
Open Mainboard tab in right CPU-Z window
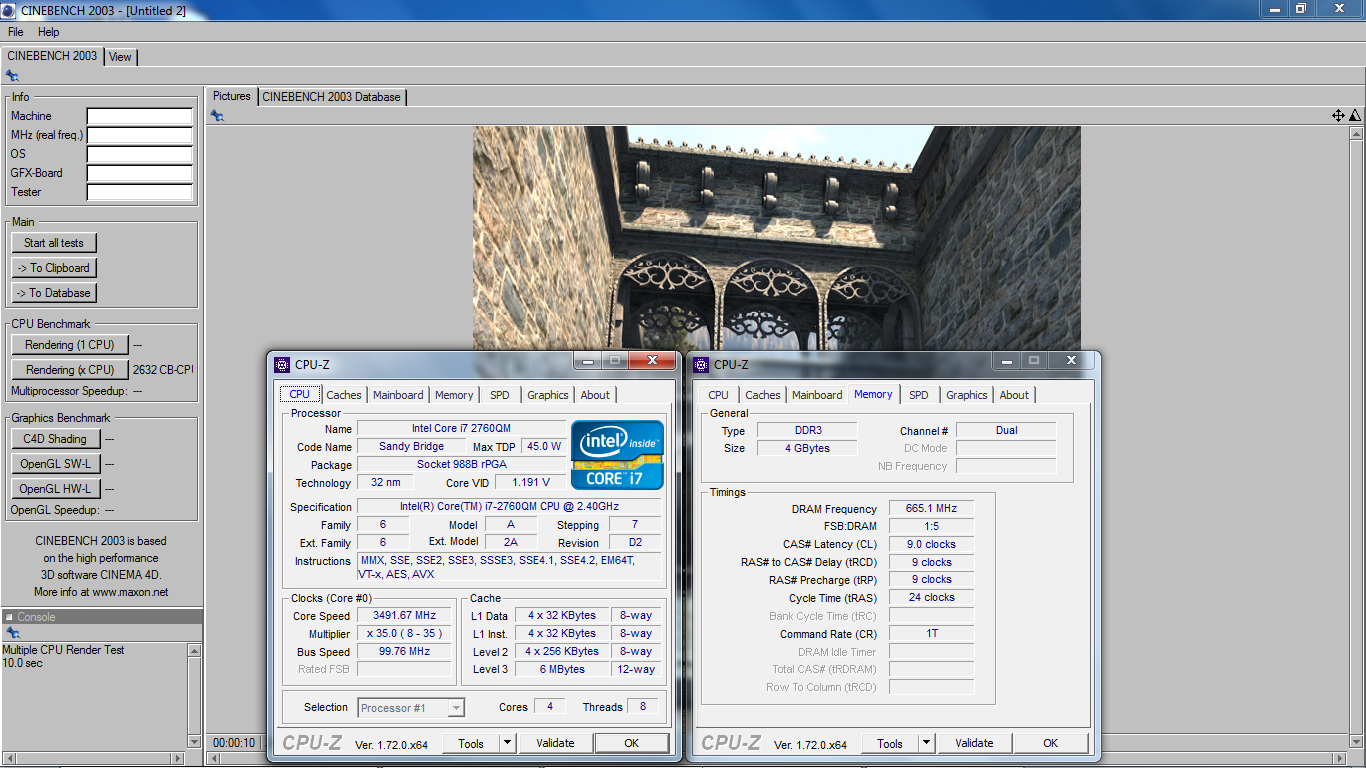point(817,395)
